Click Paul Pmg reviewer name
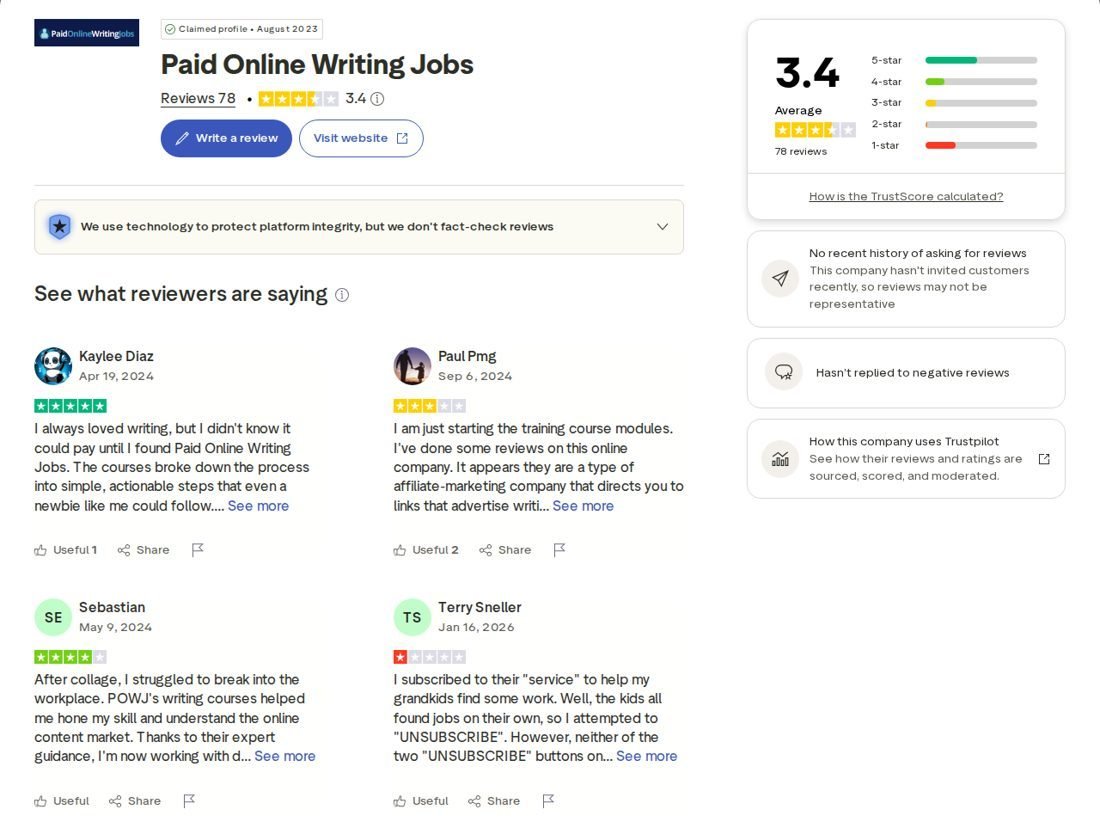Viewport: 1100px width, 834px height. tap(467, 356)
